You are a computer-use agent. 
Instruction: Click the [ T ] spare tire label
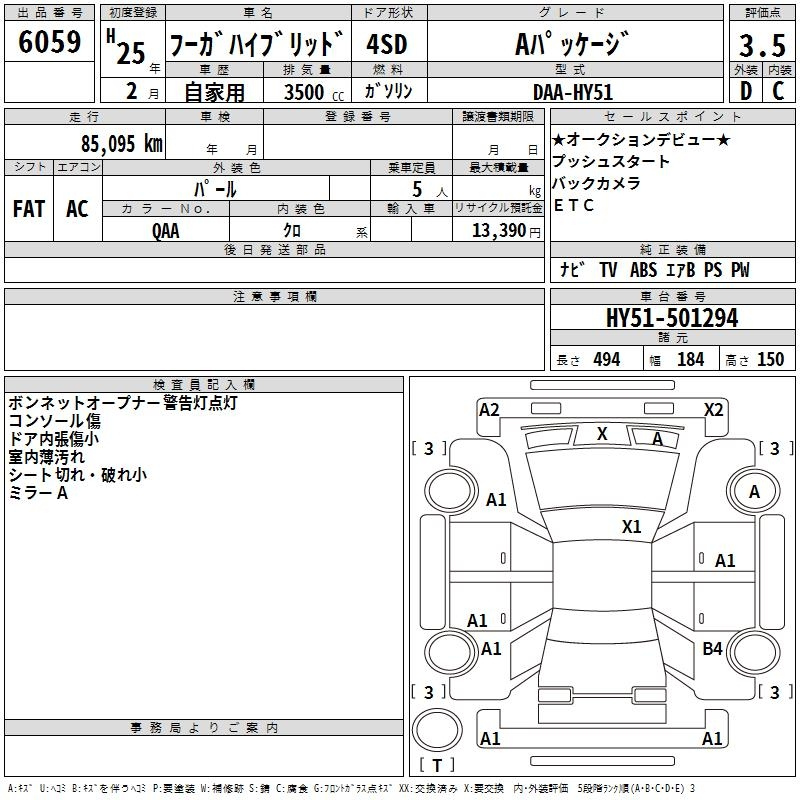click(437, 765)
